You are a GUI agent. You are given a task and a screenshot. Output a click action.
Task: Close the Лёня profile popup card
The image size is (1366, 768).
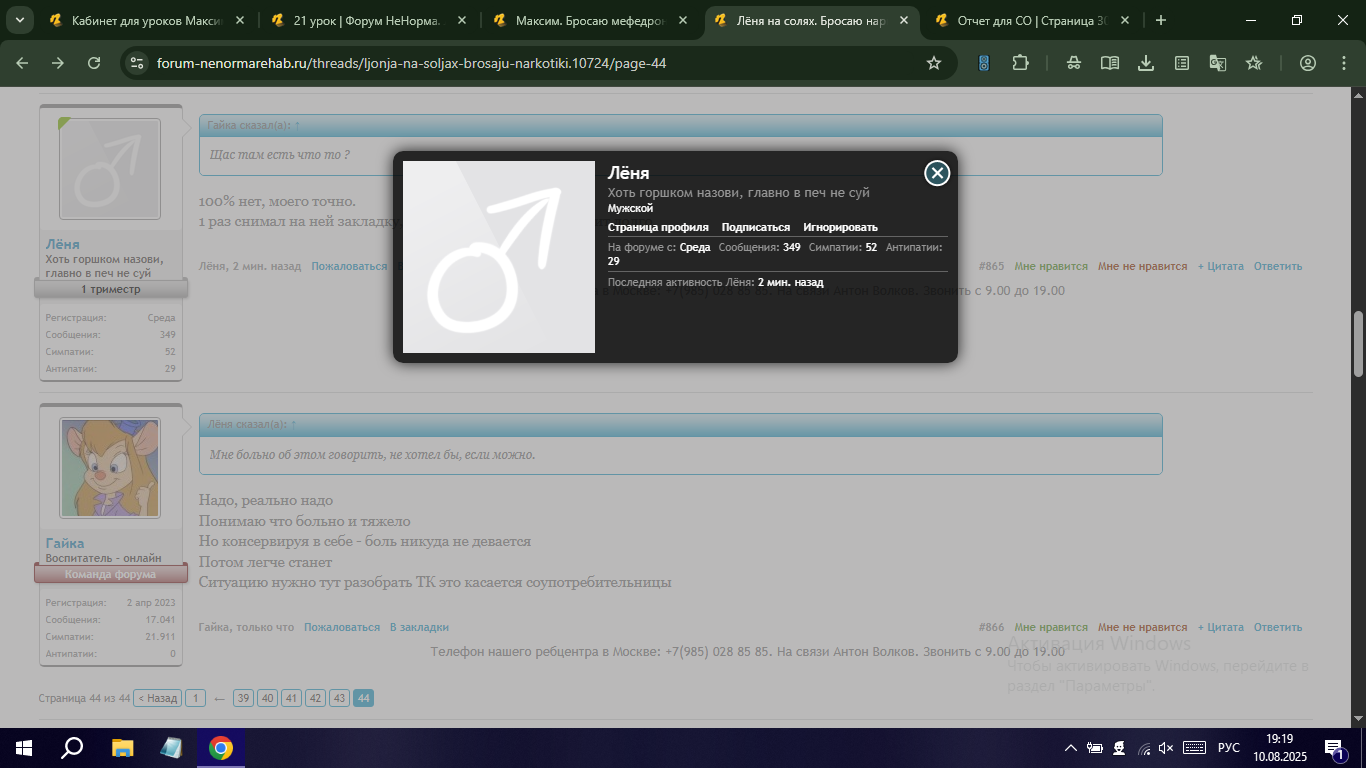[x=936, y=173]
